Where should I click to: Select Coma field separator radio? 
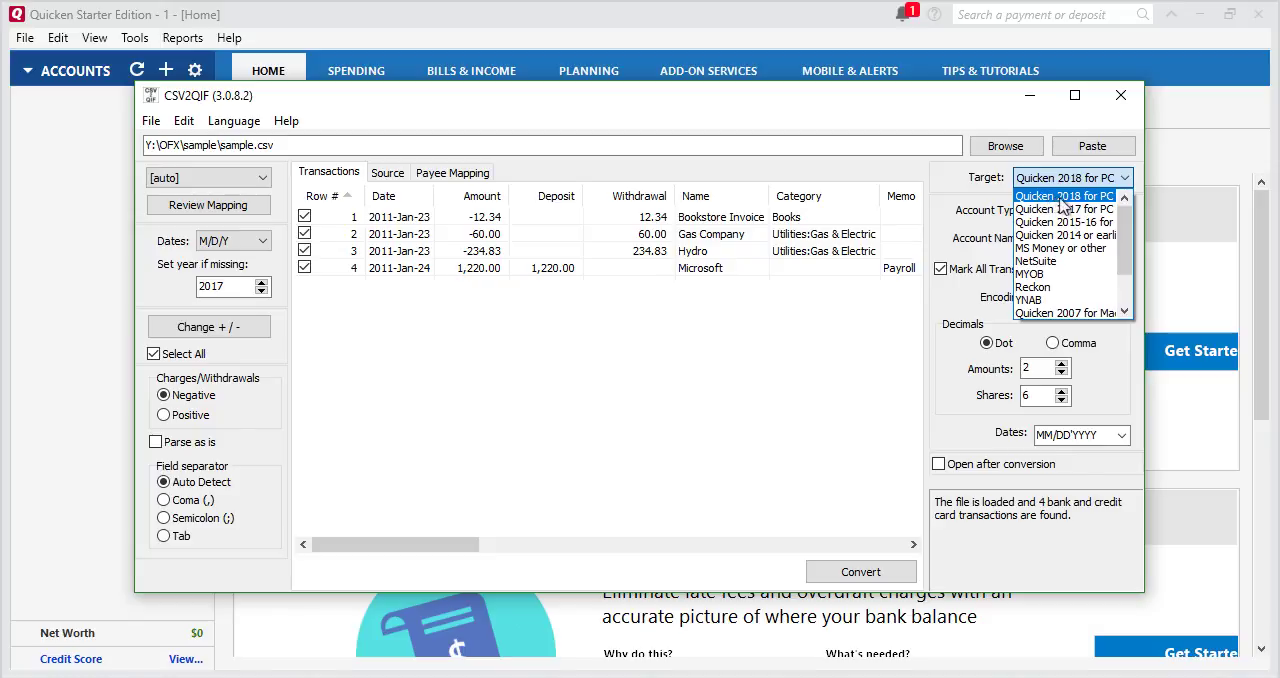(164, 499)
